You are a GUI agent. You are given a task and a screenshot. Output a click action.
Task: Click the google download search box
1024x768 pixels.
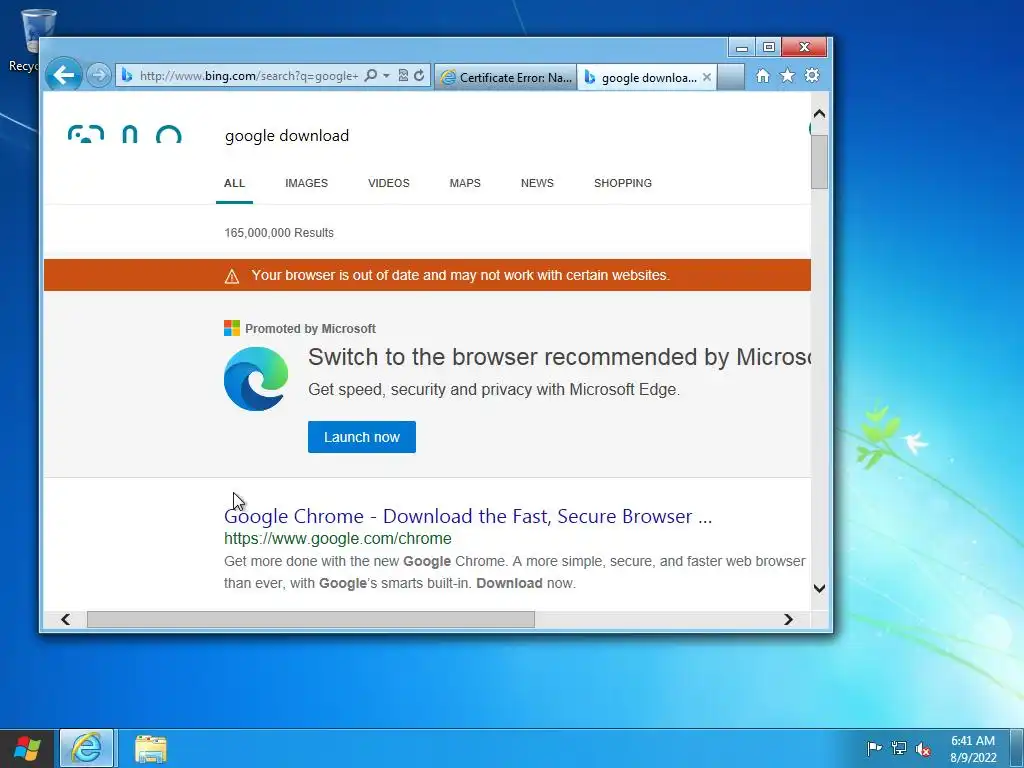tap(287, 136)
